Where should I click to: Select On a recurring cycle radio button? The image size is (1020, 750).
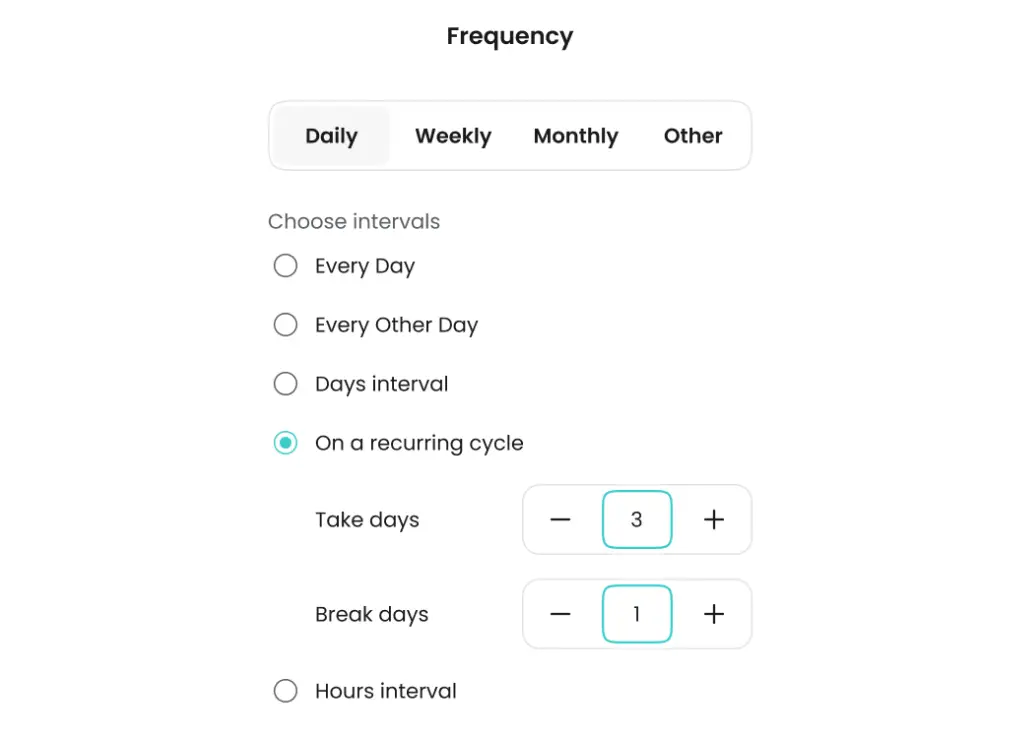click(286, 443)
